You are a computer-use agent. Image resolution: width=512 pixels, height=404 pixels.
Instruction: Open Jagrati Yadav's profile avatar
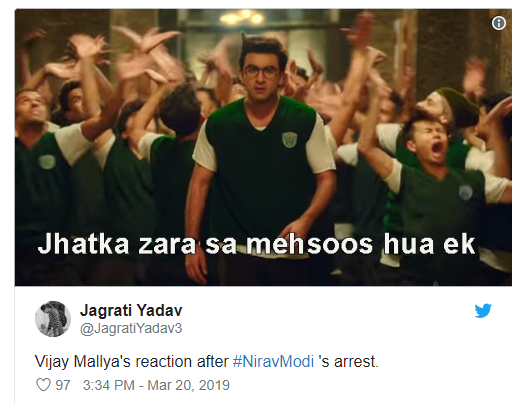click(53, 319)
